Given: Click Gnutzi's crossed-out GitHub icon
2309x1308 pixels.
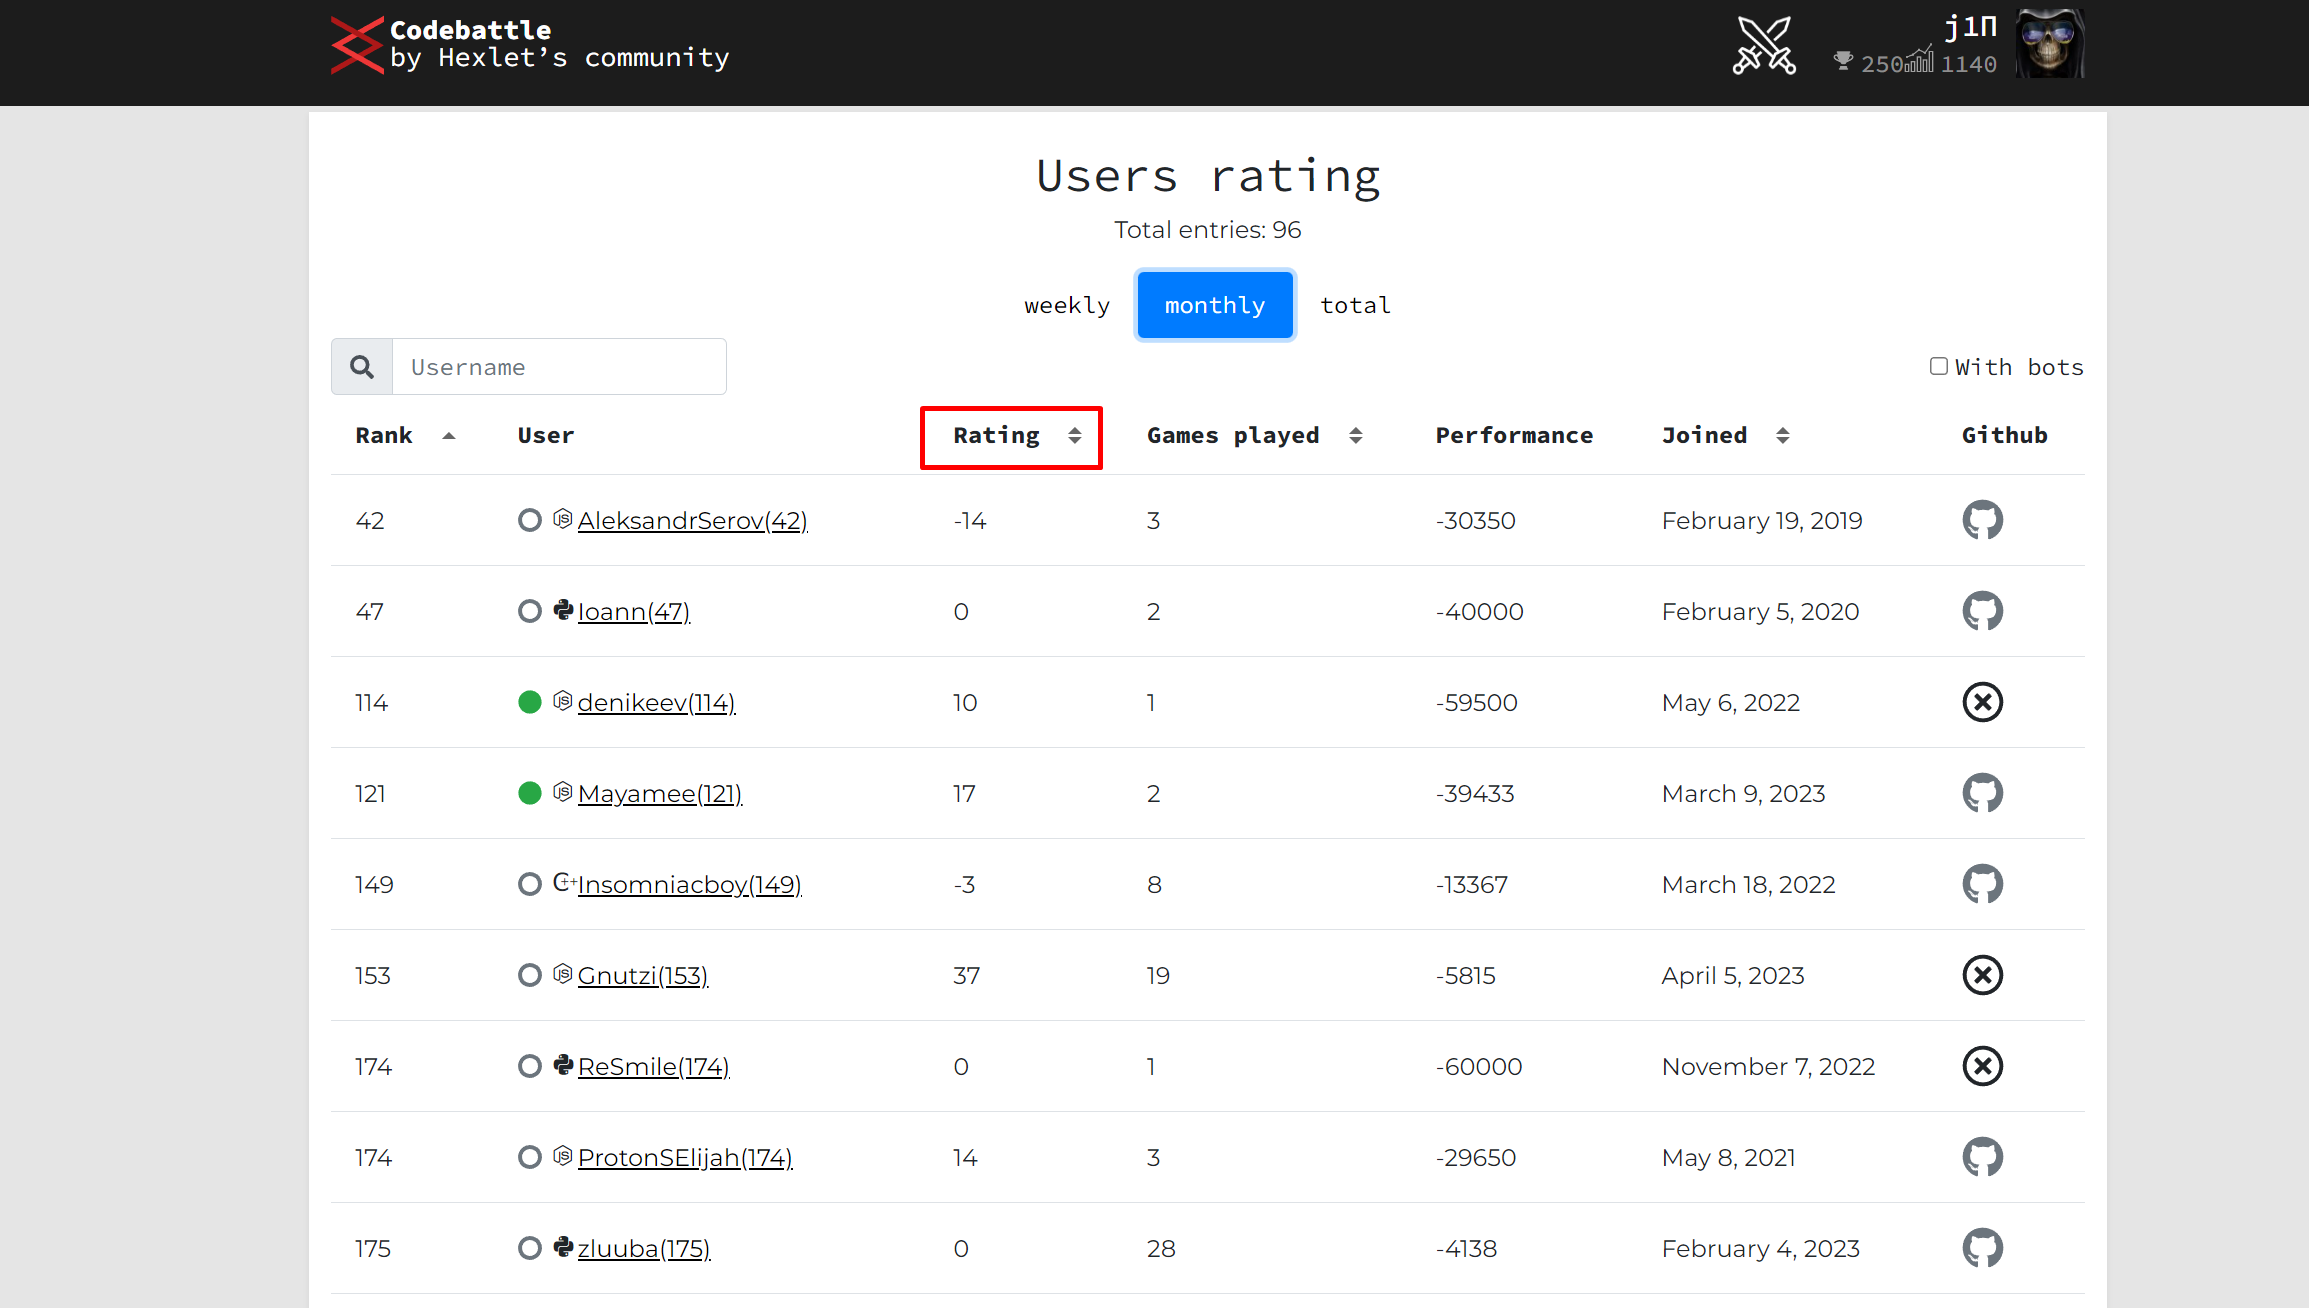Looking at the screenshot, I should tap(1982, 975).
